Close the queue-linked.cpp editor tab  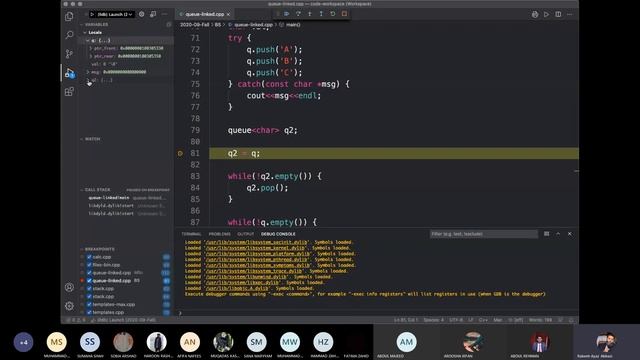[x=228, y=14]
